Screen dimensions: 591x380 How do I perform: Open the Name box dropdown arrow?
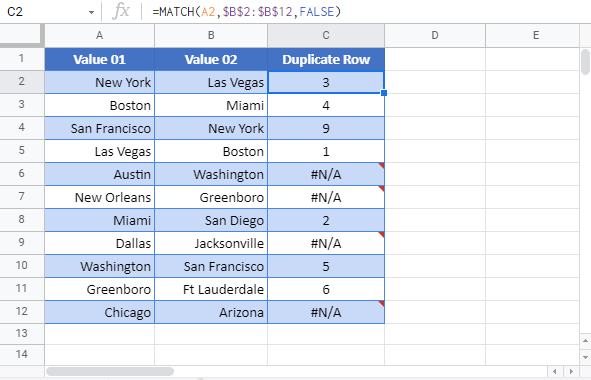click(91, 12)
